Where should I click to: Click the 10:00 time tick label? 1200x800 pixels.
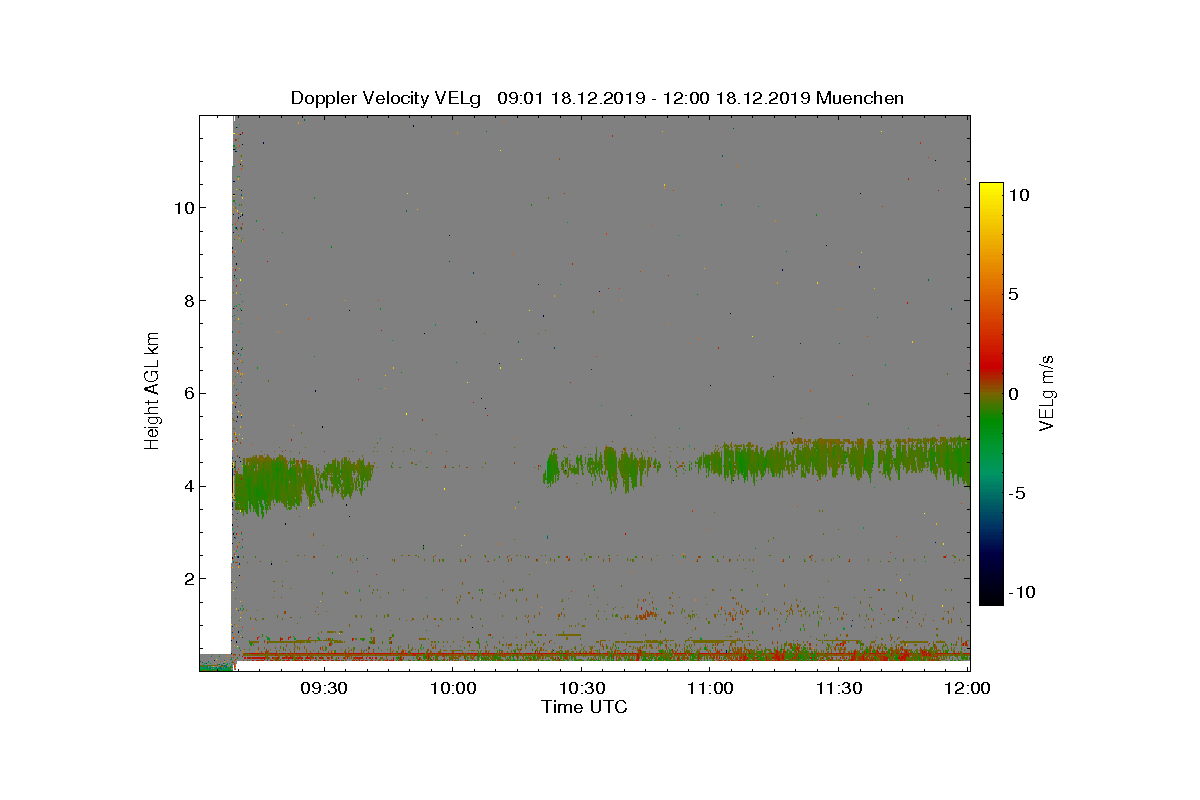coord(453,688)
